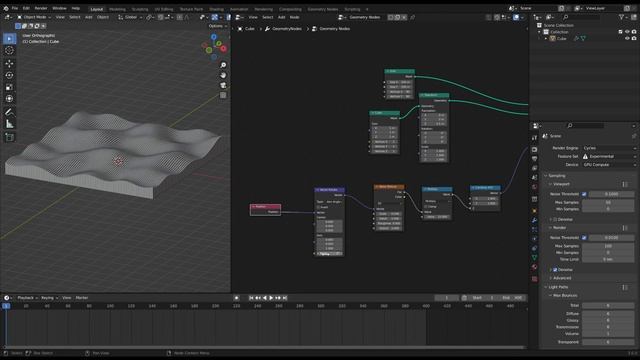Jump to the timeline start frame

(251, 298)
